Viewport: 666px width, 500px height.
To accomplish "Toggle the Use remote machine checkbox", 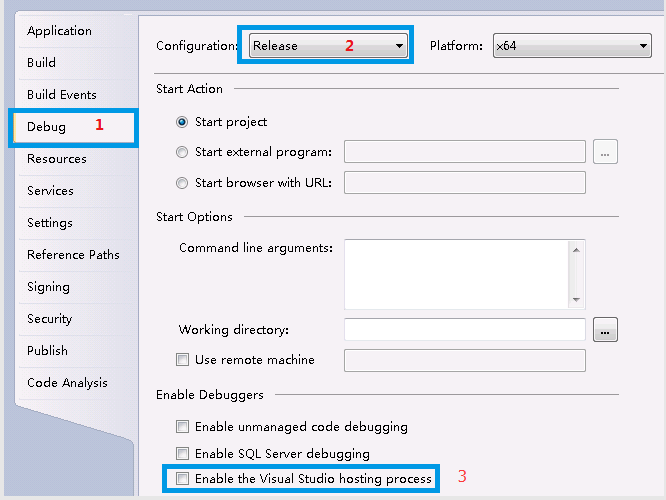I will tap(182, 360).
